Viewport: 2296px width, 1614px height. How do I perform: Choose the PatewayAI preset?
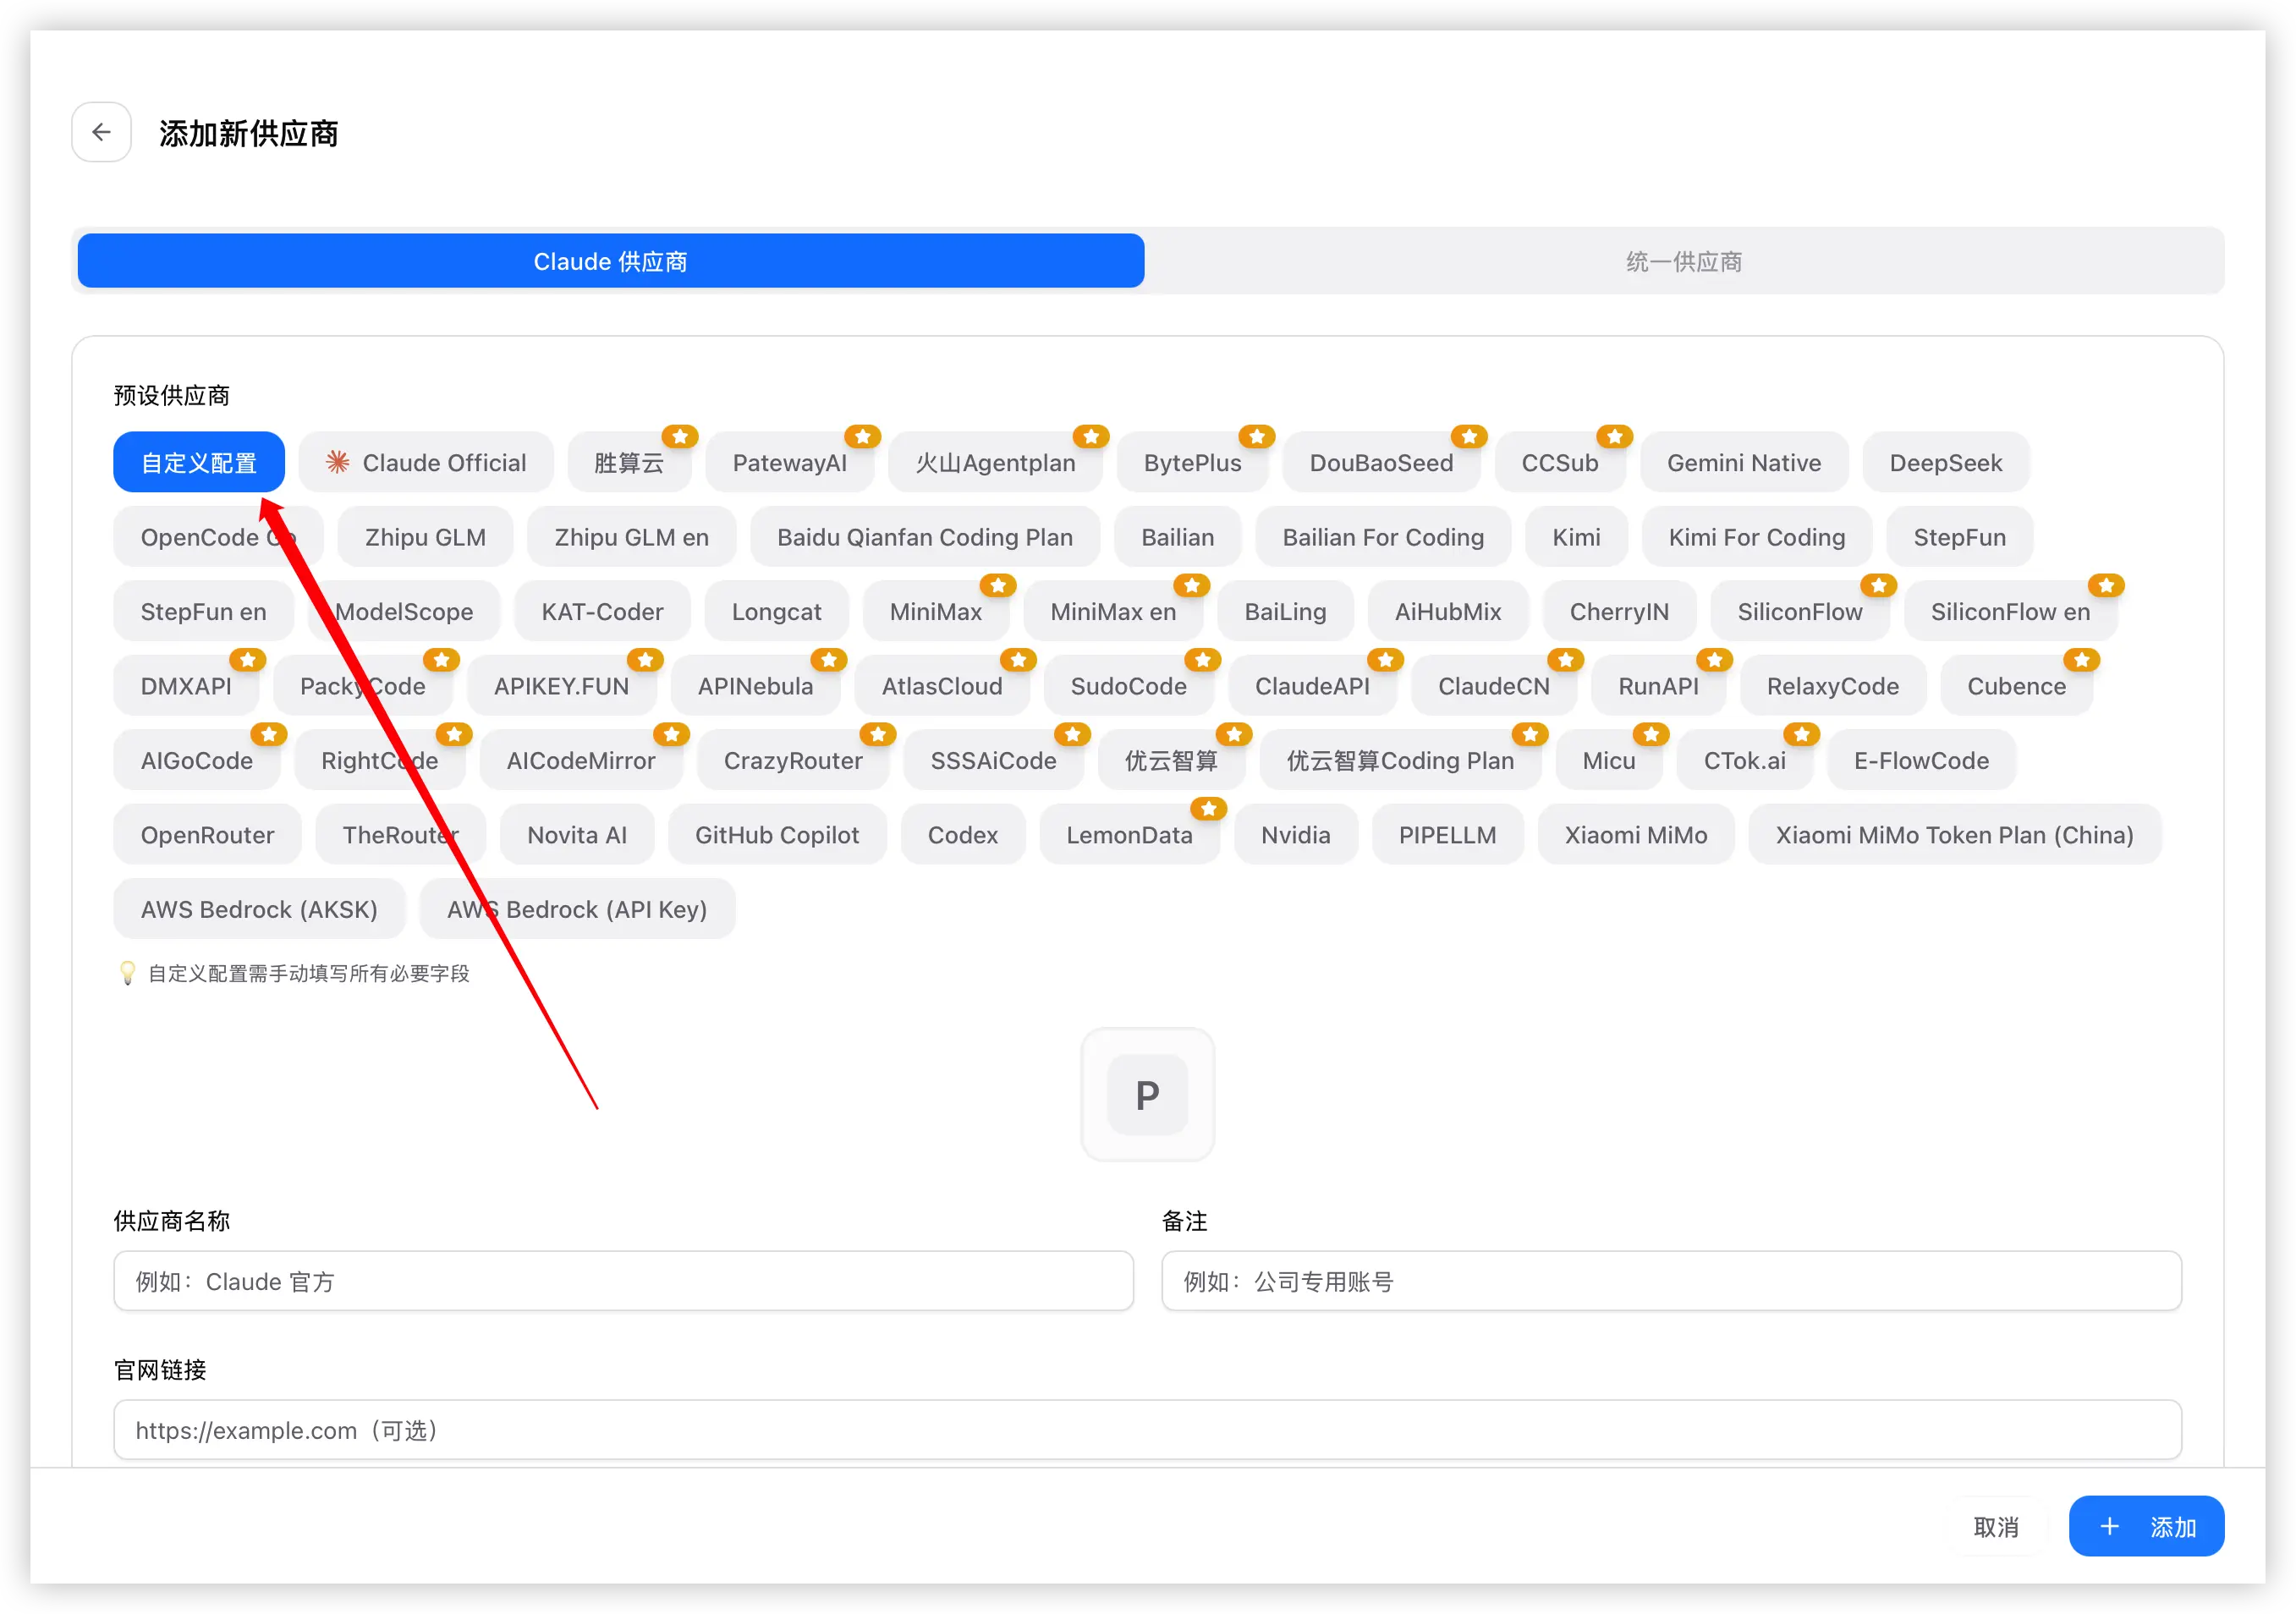point(789,462)
